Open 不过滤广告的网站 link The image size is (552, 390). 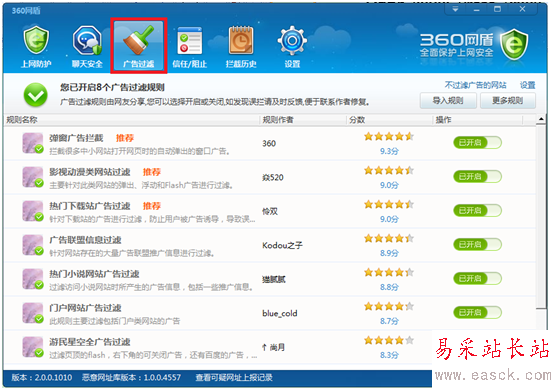point(476,85)
